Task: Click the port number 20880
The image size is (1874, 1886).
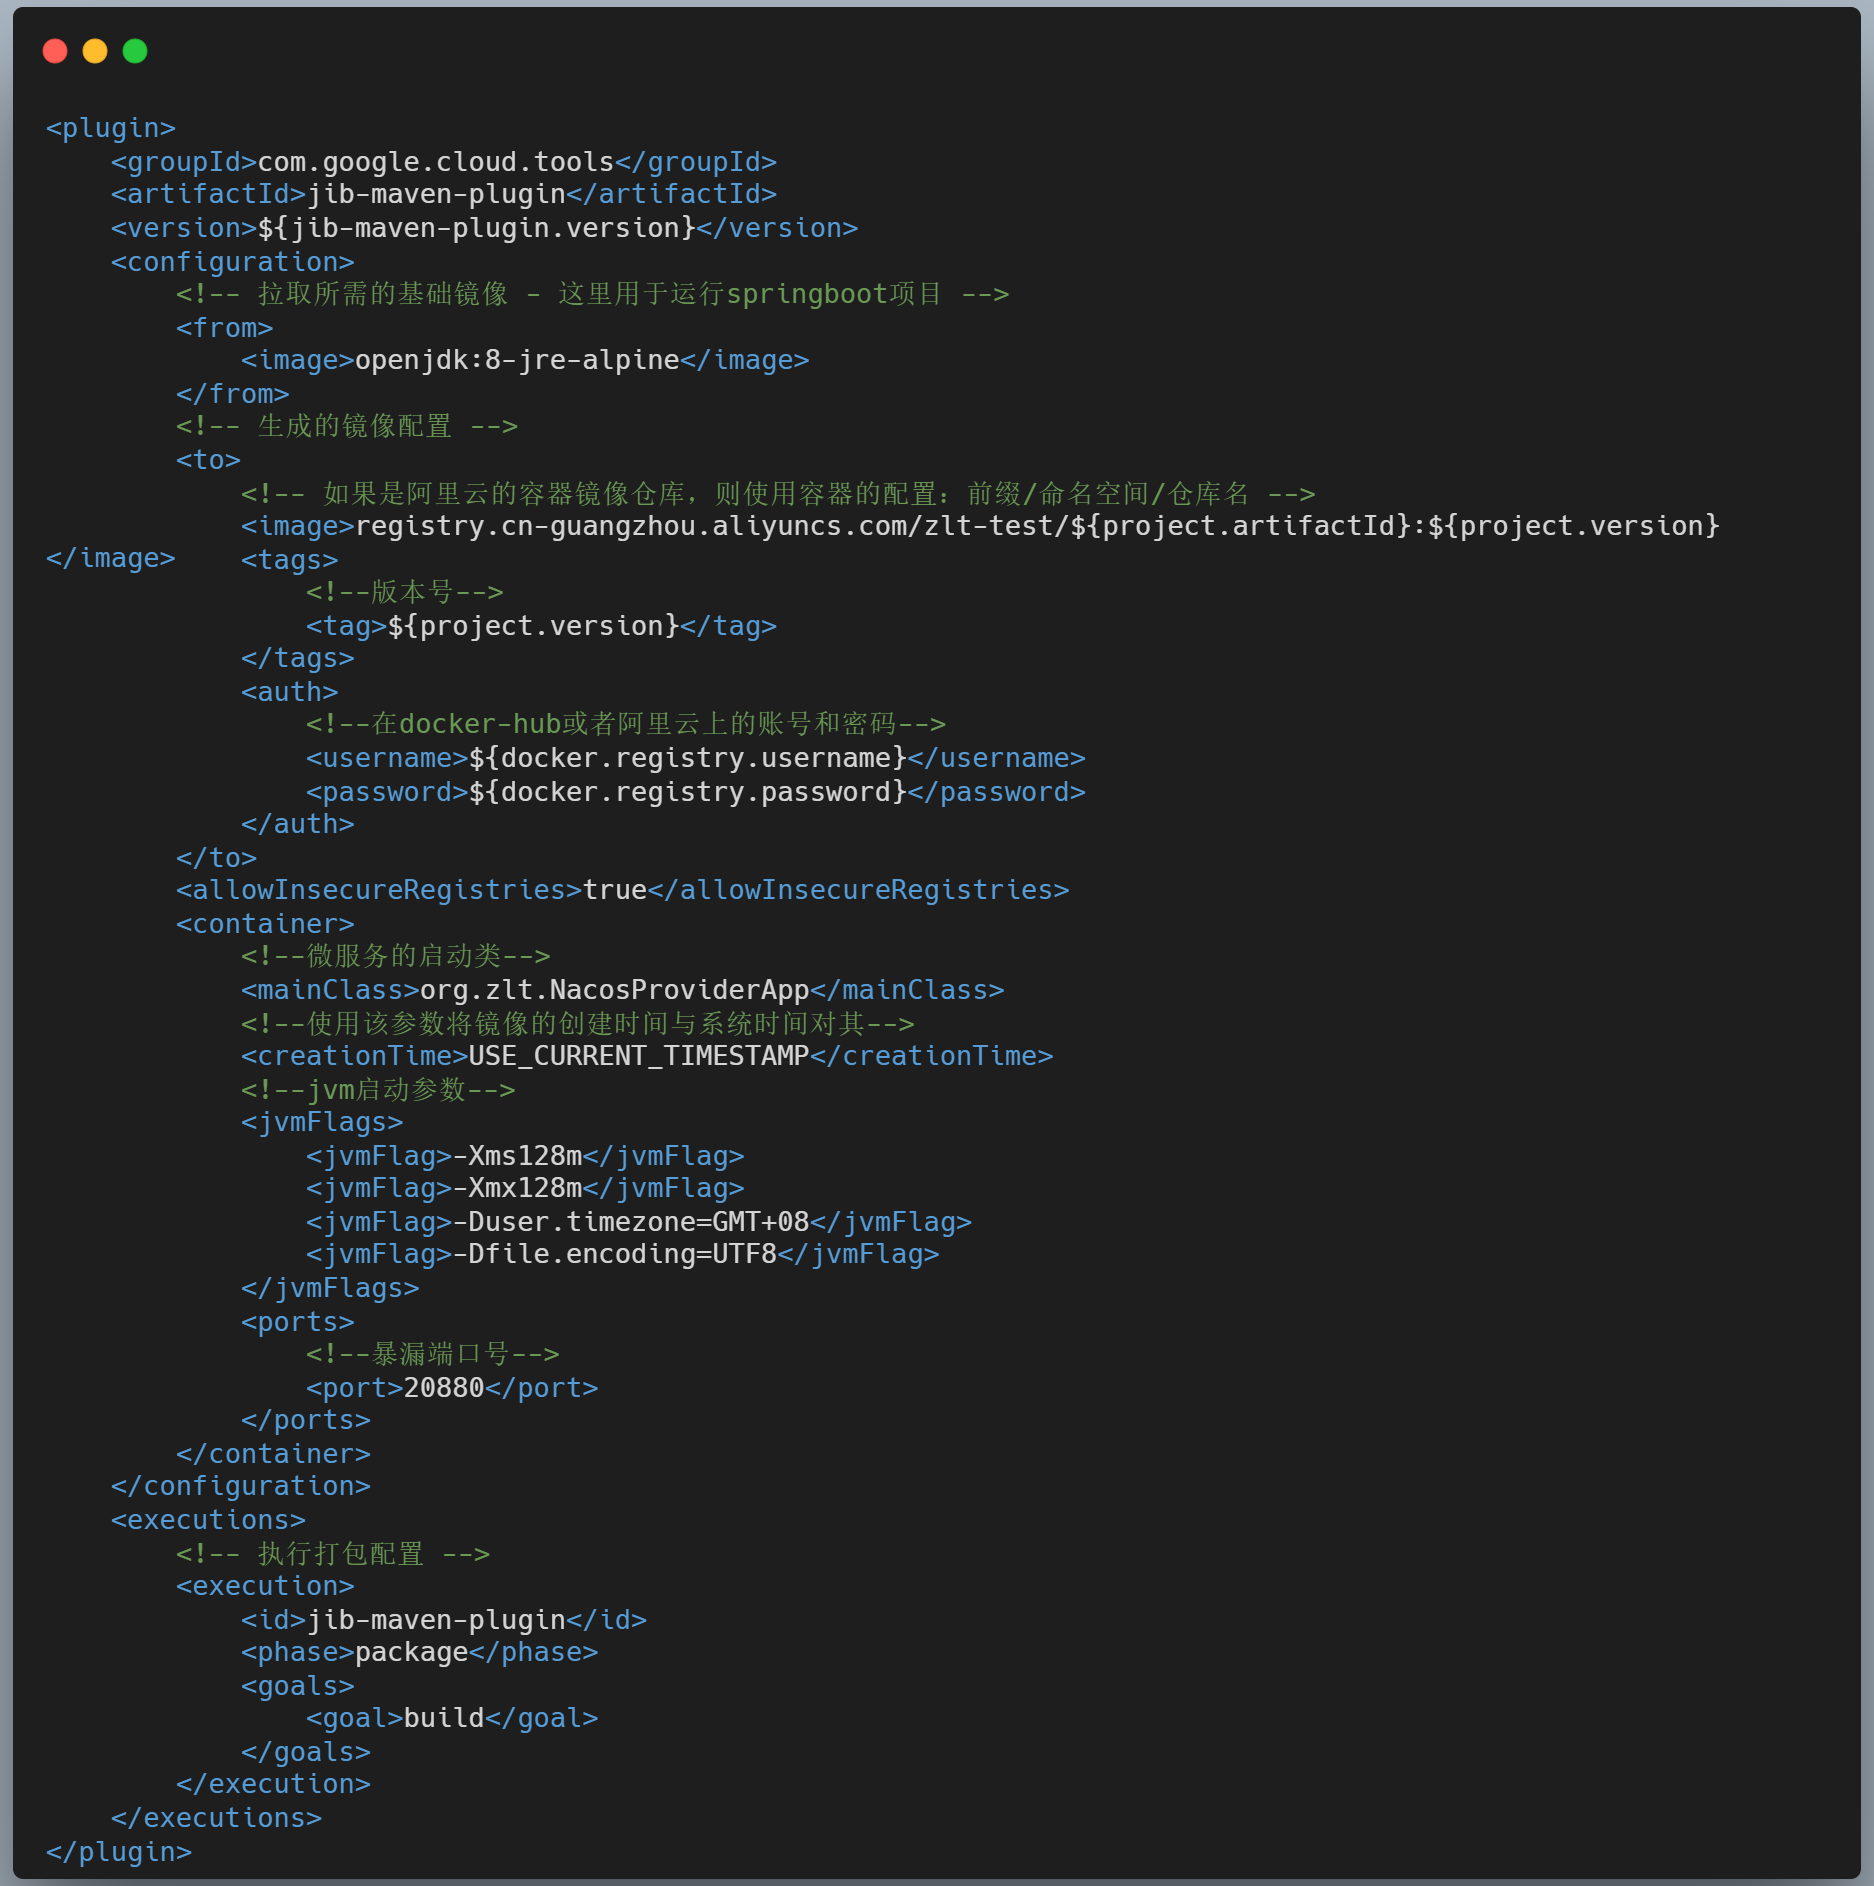Action: [443, 1387]
